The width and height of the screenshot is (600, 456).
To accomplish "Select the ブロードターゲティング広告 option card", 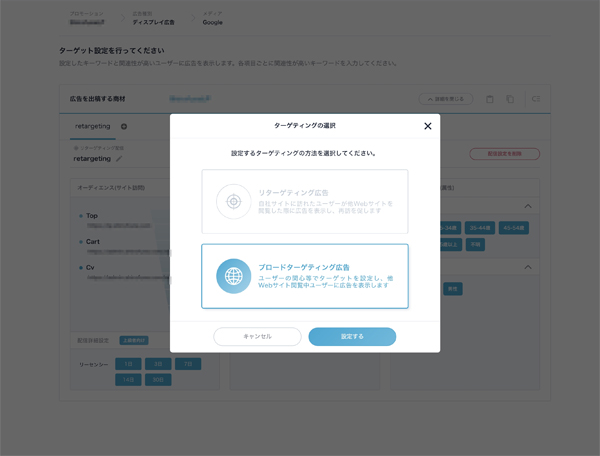I will 305,276.
